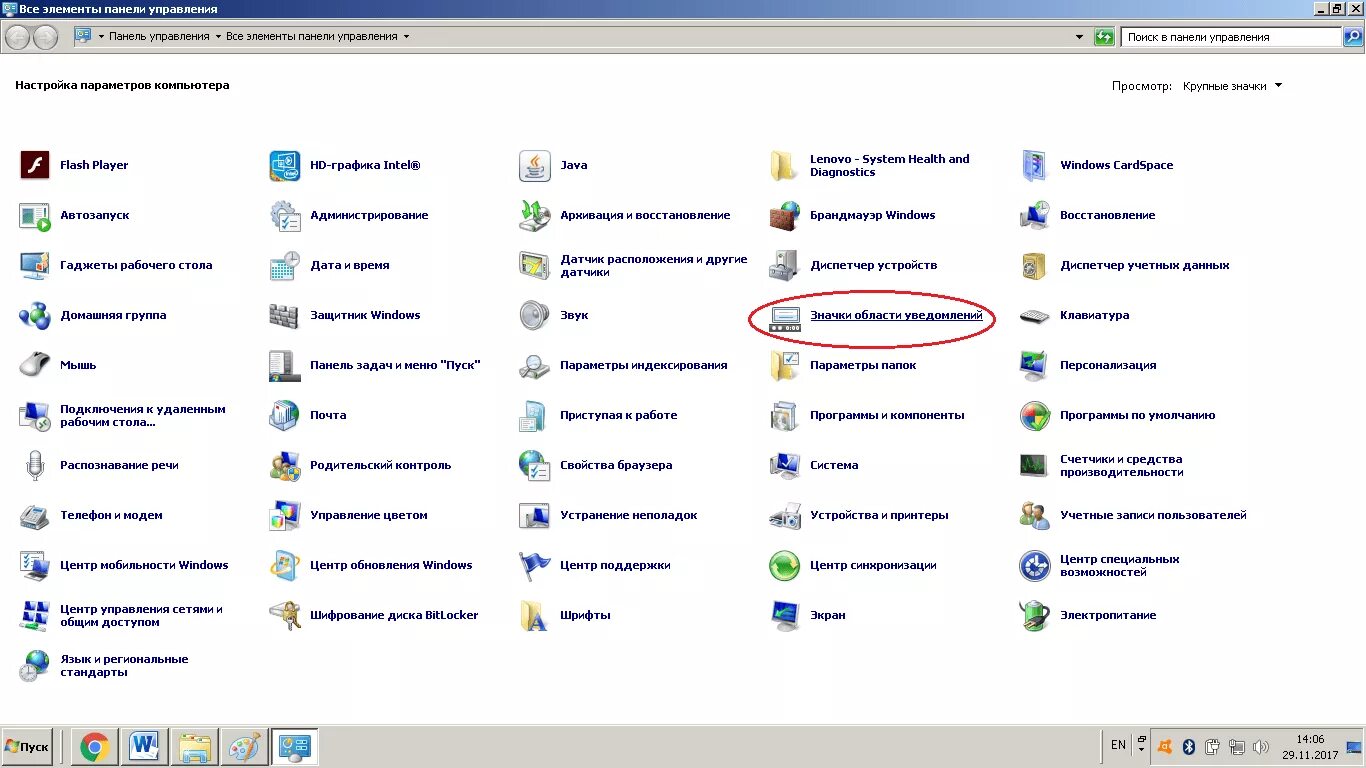Click the Все элементы панели управления breadcrumb segment
The height and width of the screenshot is (768, 1366).
coord(311,36)
